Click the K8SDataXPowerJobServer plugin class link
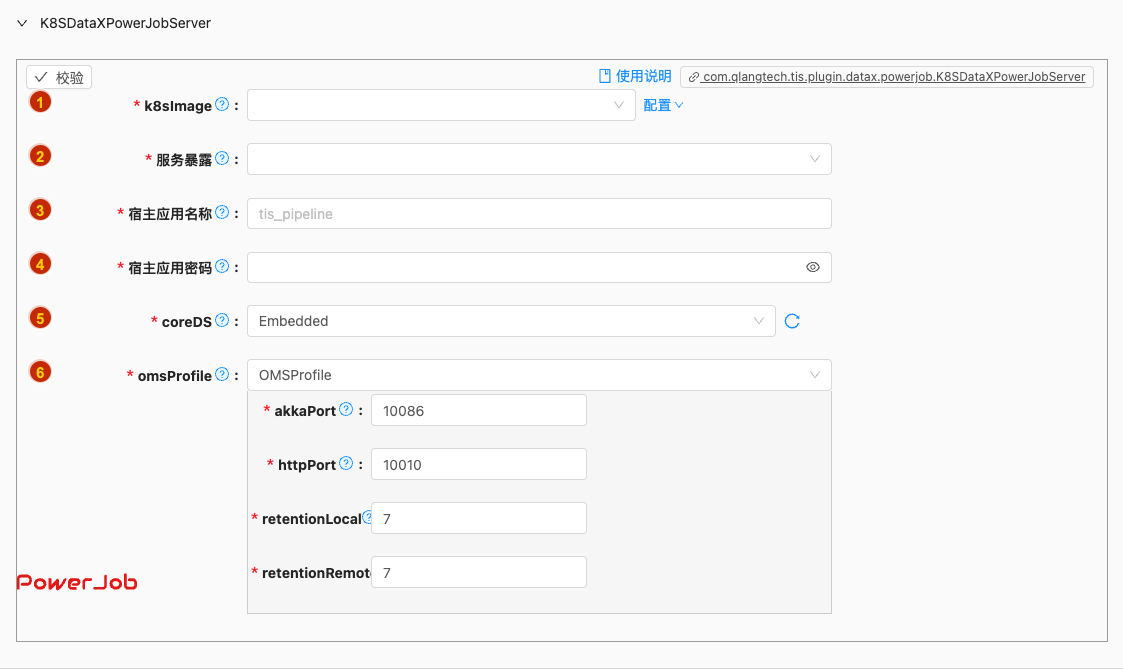Image resolution: width=1123 pixels, height=669 pixels. 886,77
